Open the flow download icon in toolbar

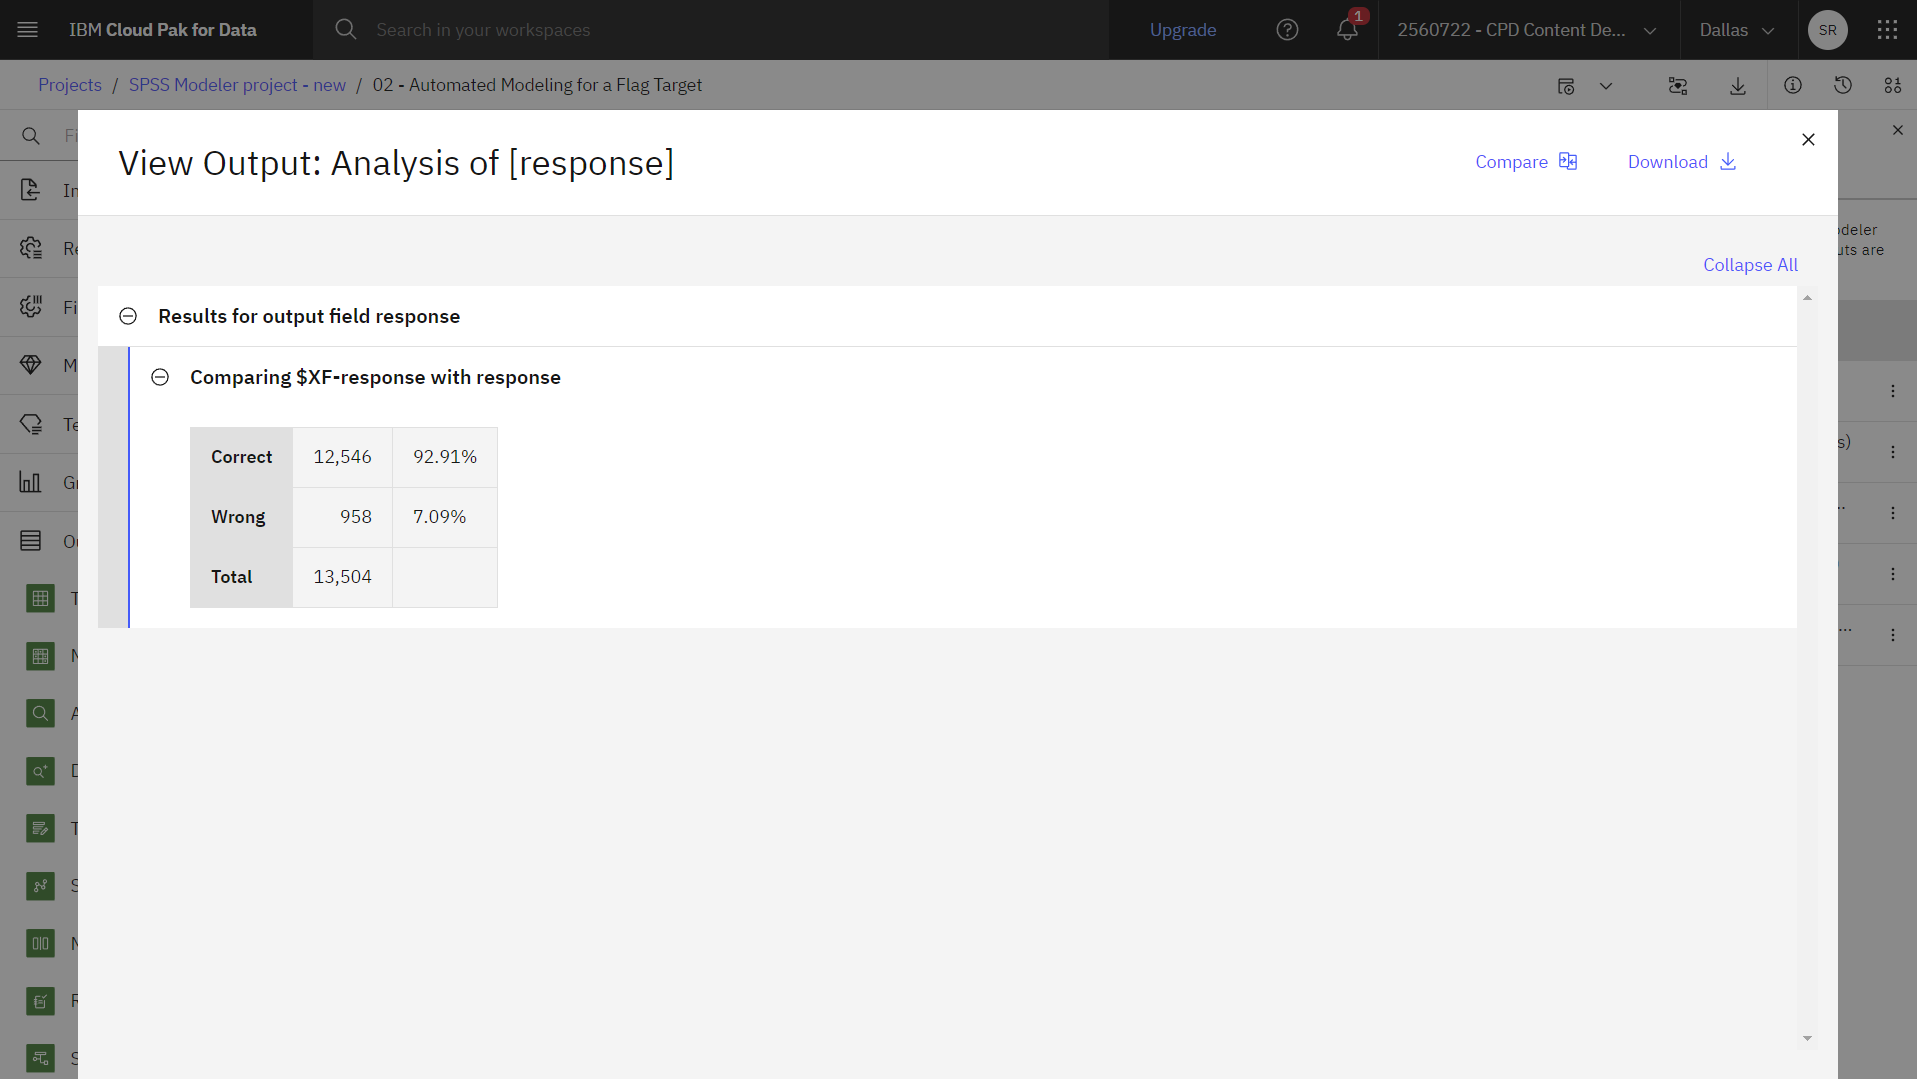coord(1738,86)
